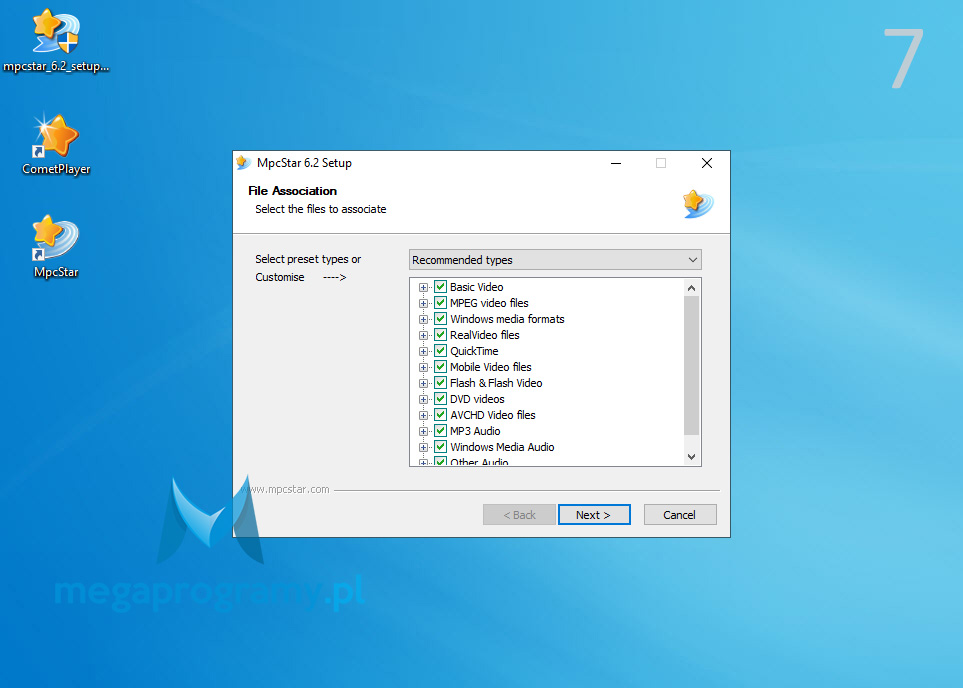
Task: Select the DVD videos label
Action: (x=477, y=399)
